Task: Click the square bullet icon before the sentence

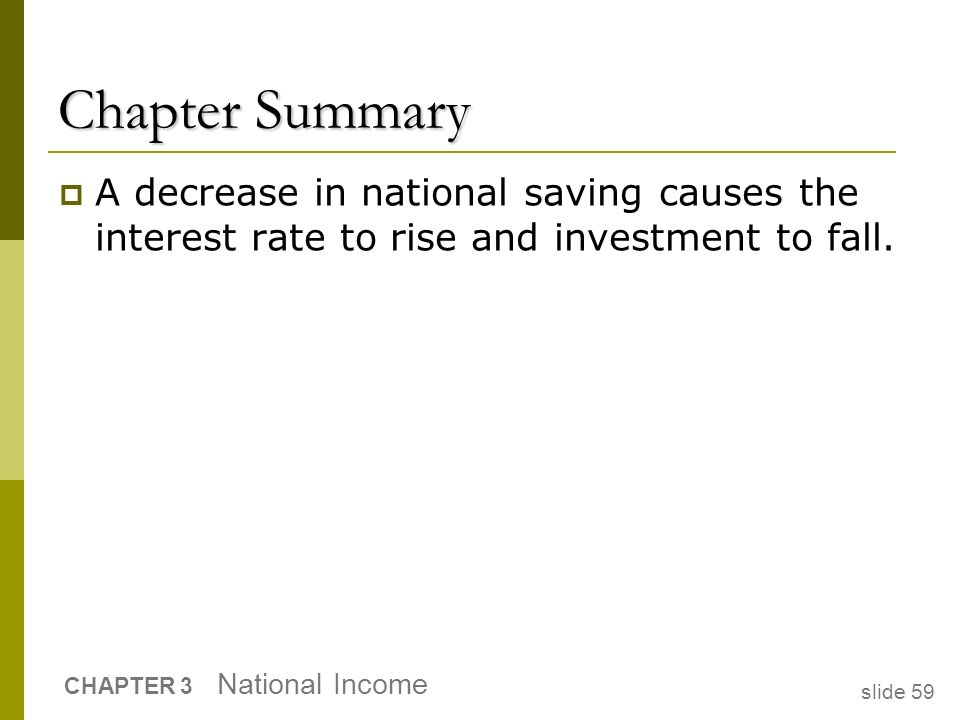Action: tap(71, 195)
